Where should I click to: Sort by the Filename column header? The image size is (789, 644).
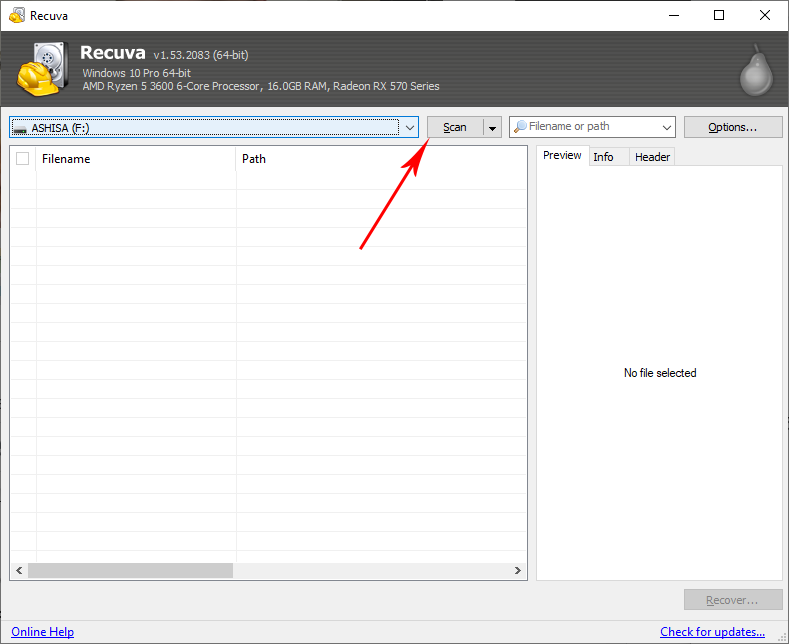[135, 159]
